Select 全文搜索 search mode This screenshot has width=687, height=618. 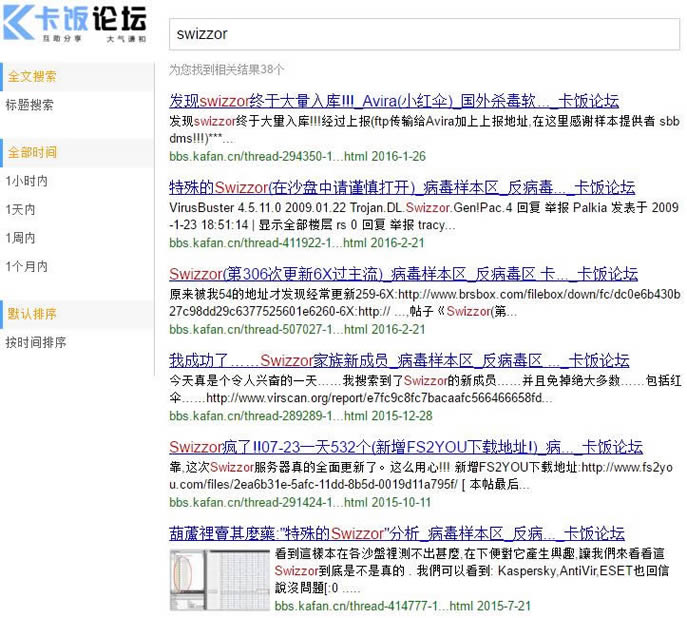click(32, 76)
